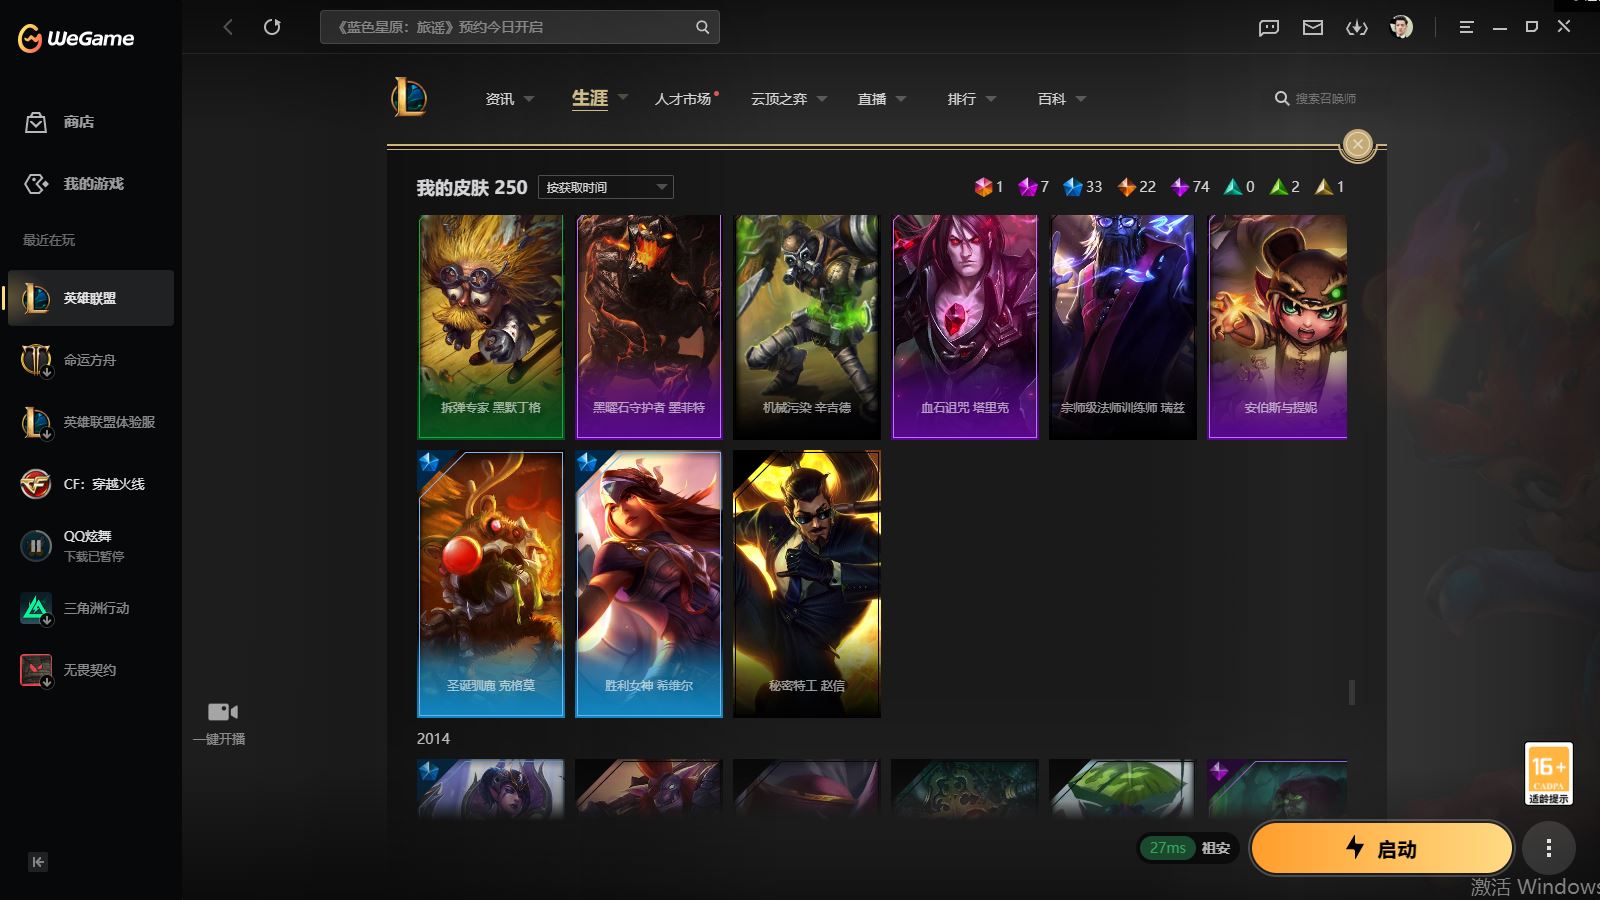
Task: Expand the 排行 dropdown menu
Action: (x=991, y=99)
